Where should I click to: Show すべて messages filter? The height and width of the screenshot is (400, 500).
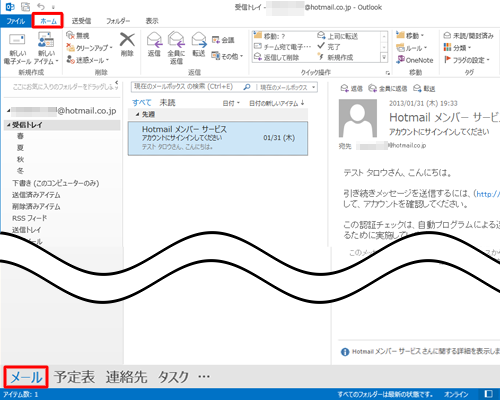(x=142, y=102)
